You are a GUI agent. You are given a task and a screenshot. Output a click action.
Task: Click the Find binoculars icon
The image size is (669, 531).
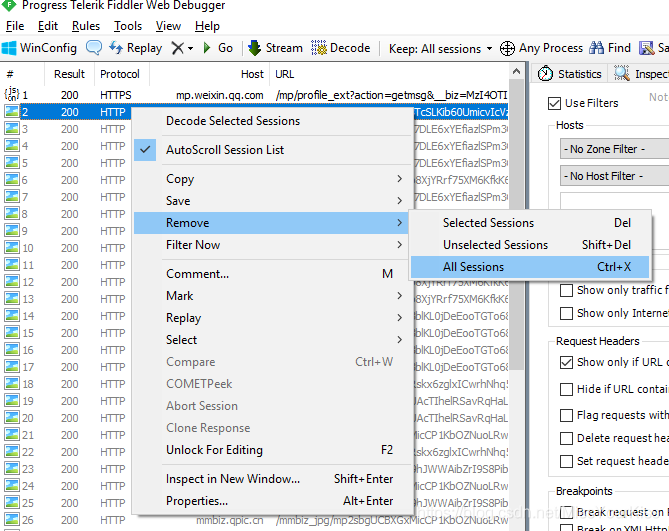[596, 48]
